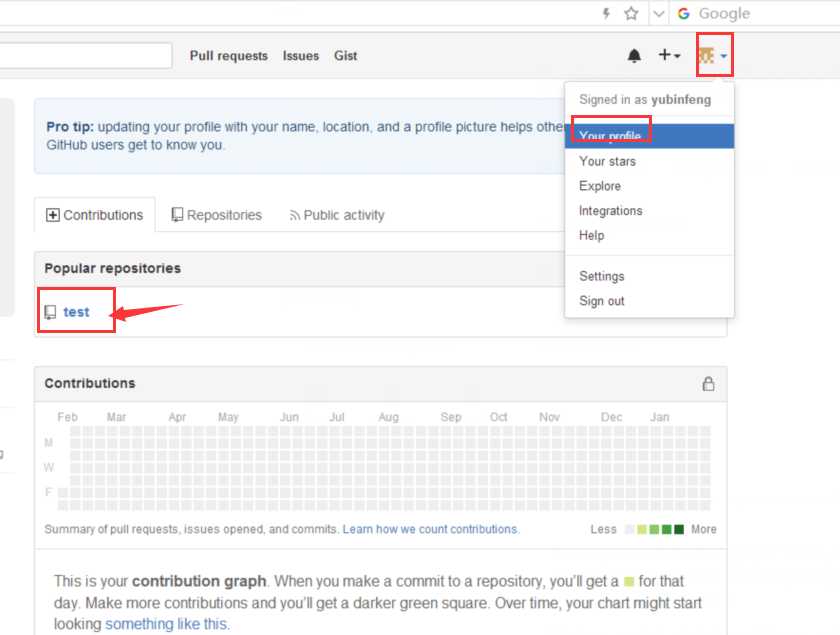Click the Signed in as yubinfeng text
The image size is (840, 635).
click(645, 100)
